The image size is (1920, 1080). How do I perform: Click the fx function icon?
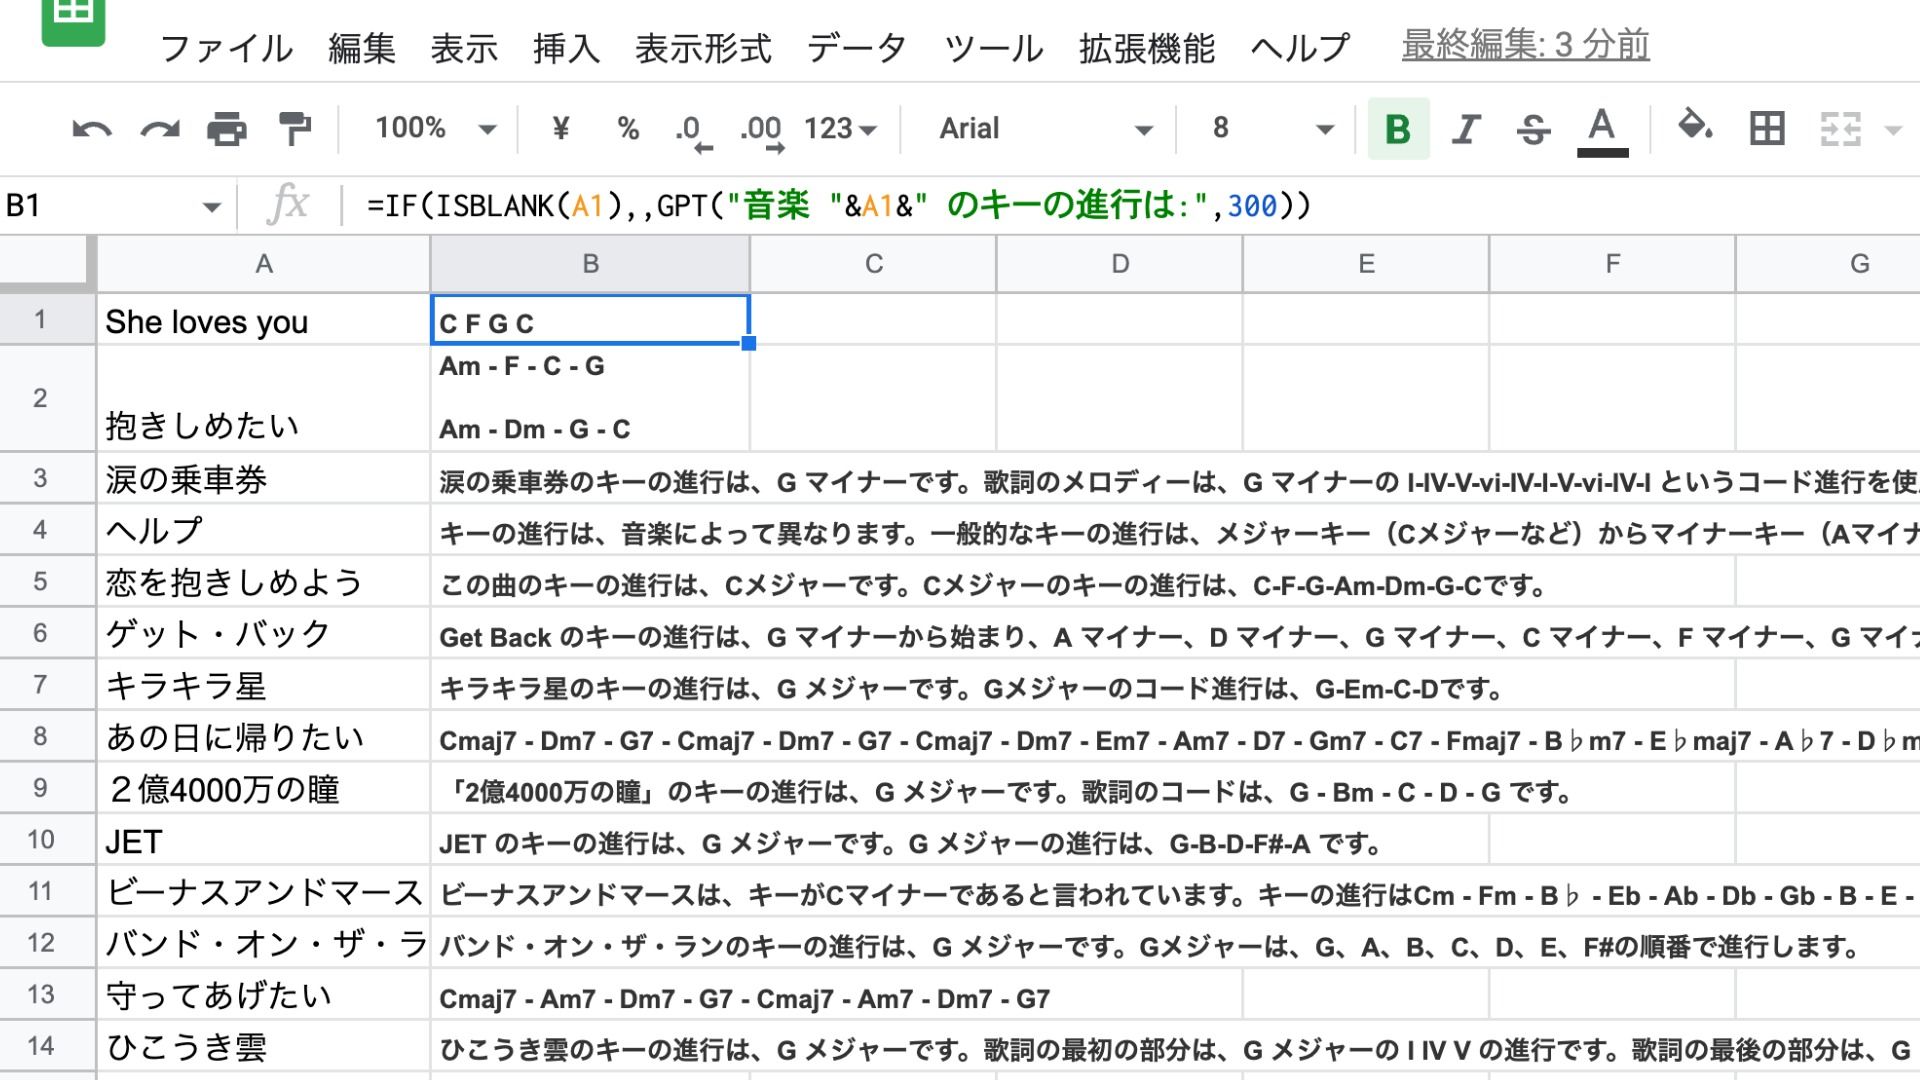coord(288,204)
